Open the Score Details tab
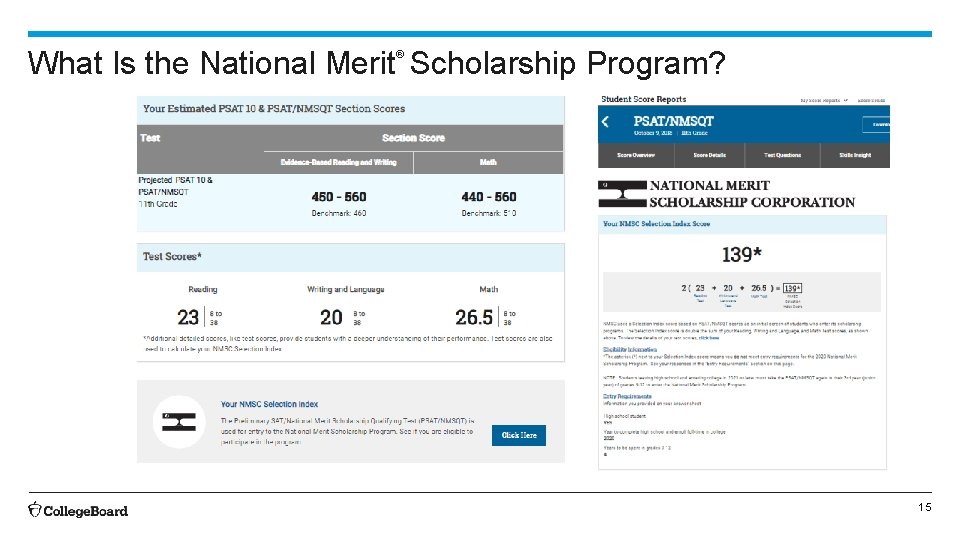 click(x=710, y=155)
